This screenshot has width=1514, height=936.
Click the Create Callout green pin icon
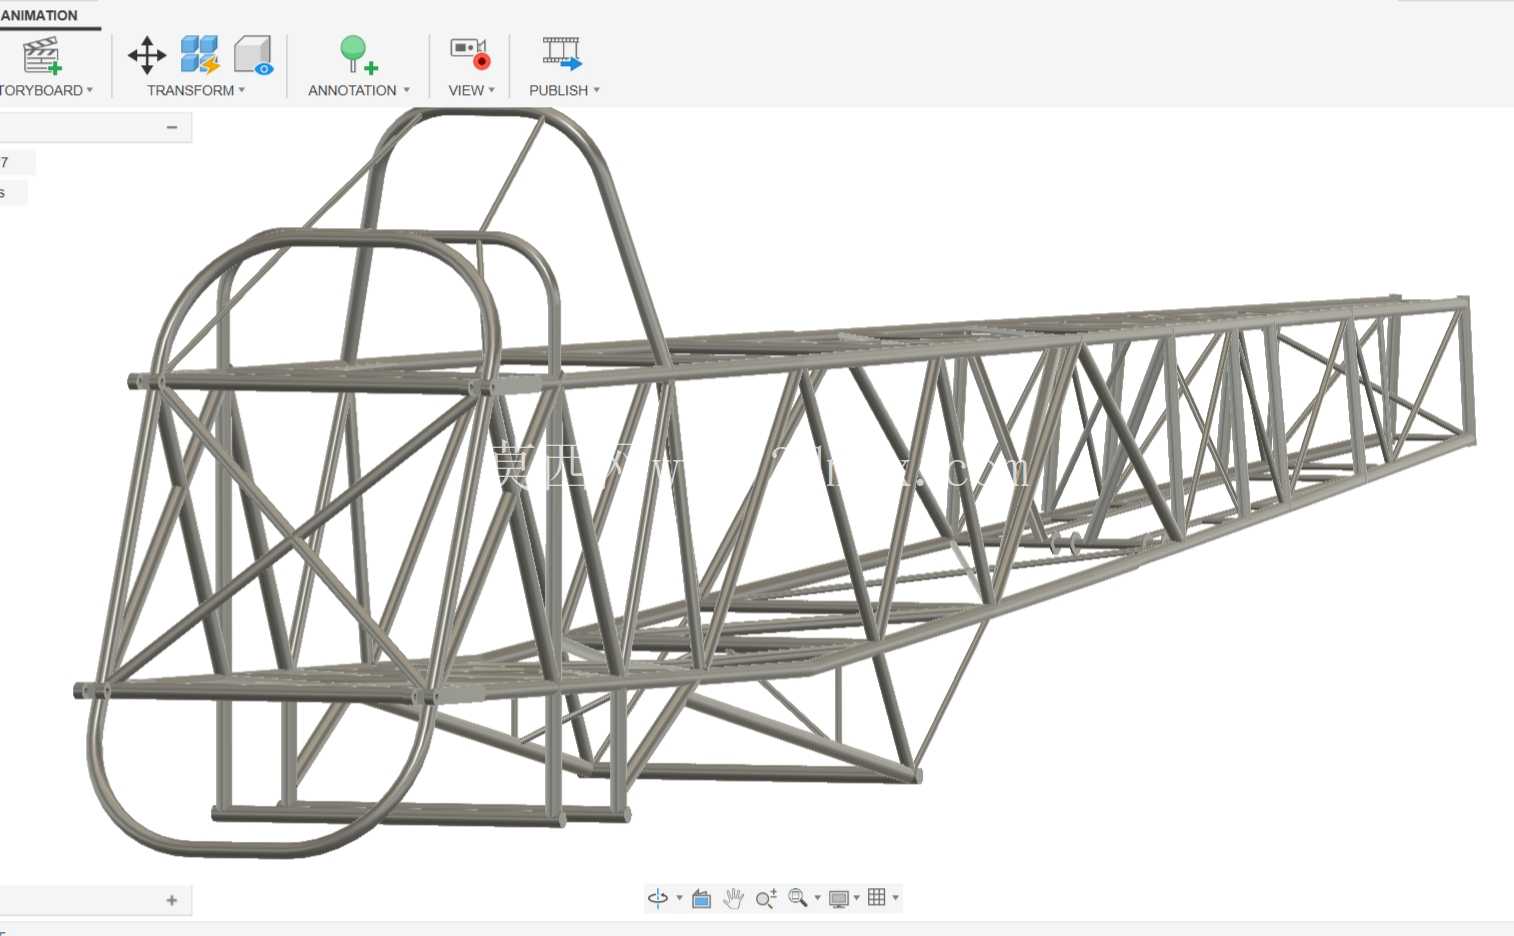coord(357,55)
